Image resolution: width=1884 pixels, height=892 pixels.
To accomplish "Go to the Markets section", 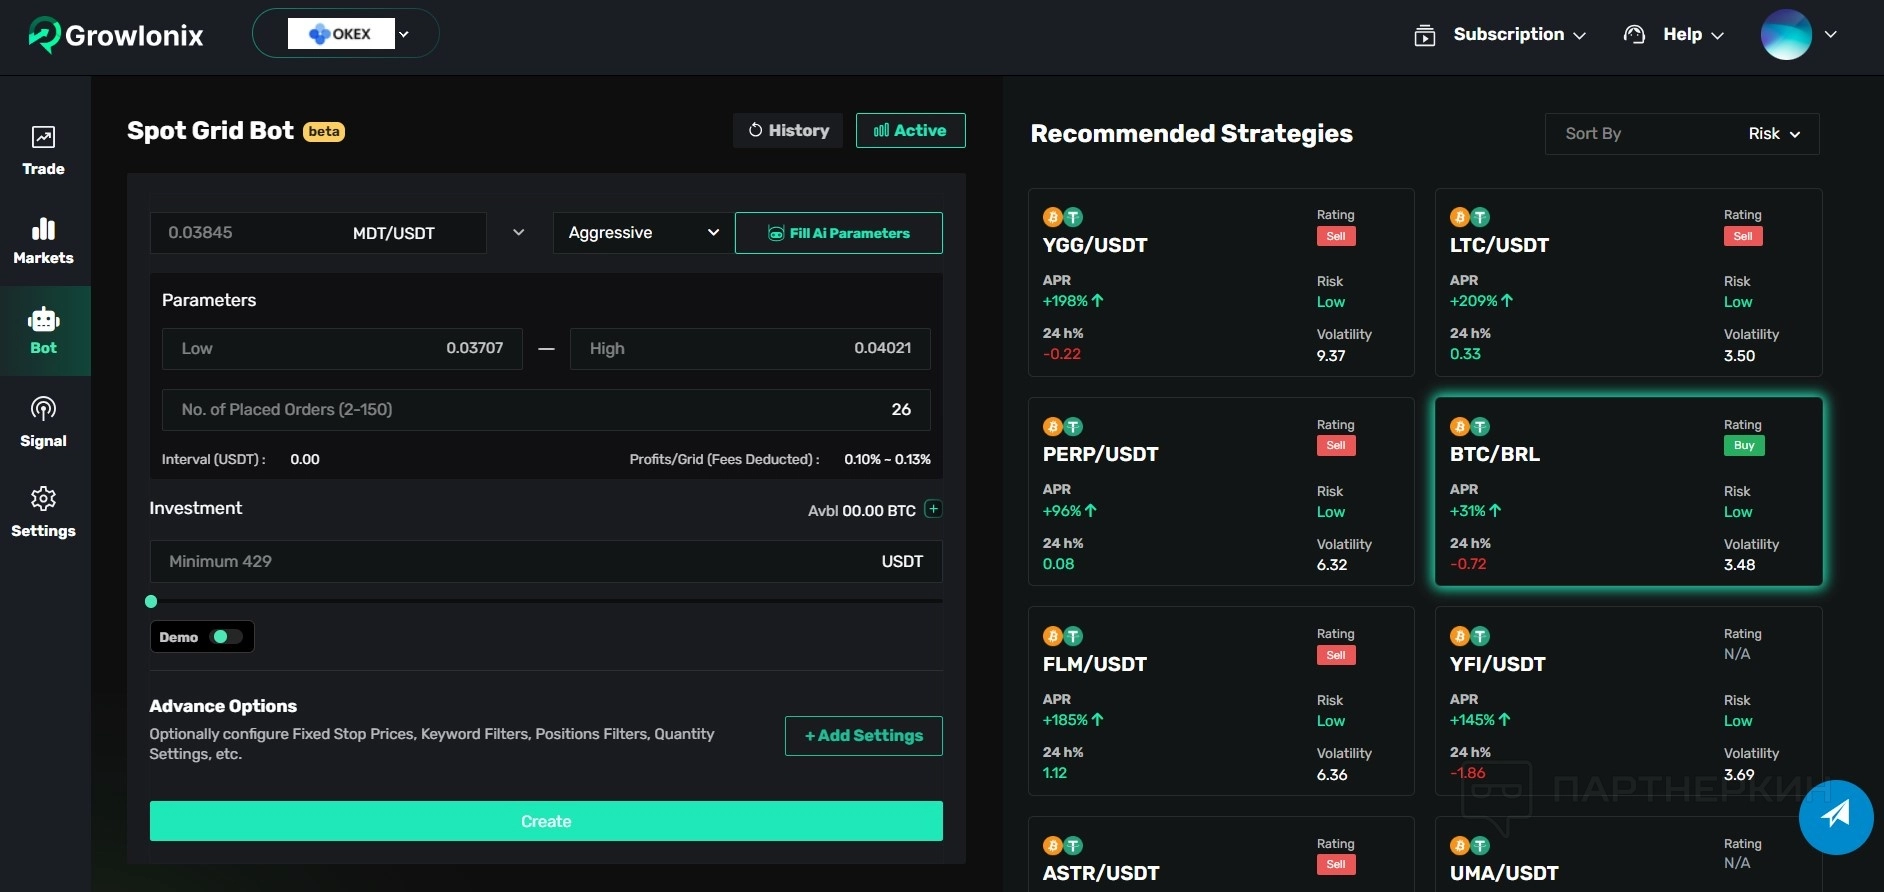I will [44, 240].
